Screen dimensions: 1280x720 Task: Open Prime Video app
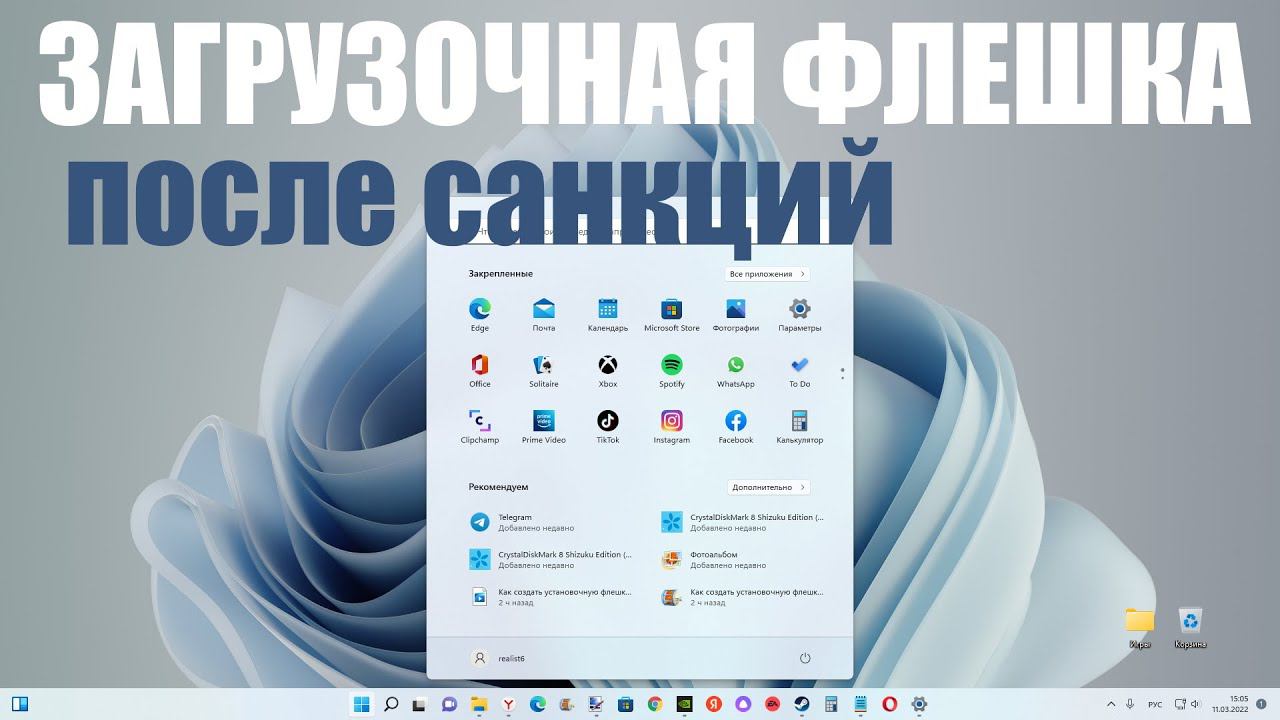(x=544, y=426)
